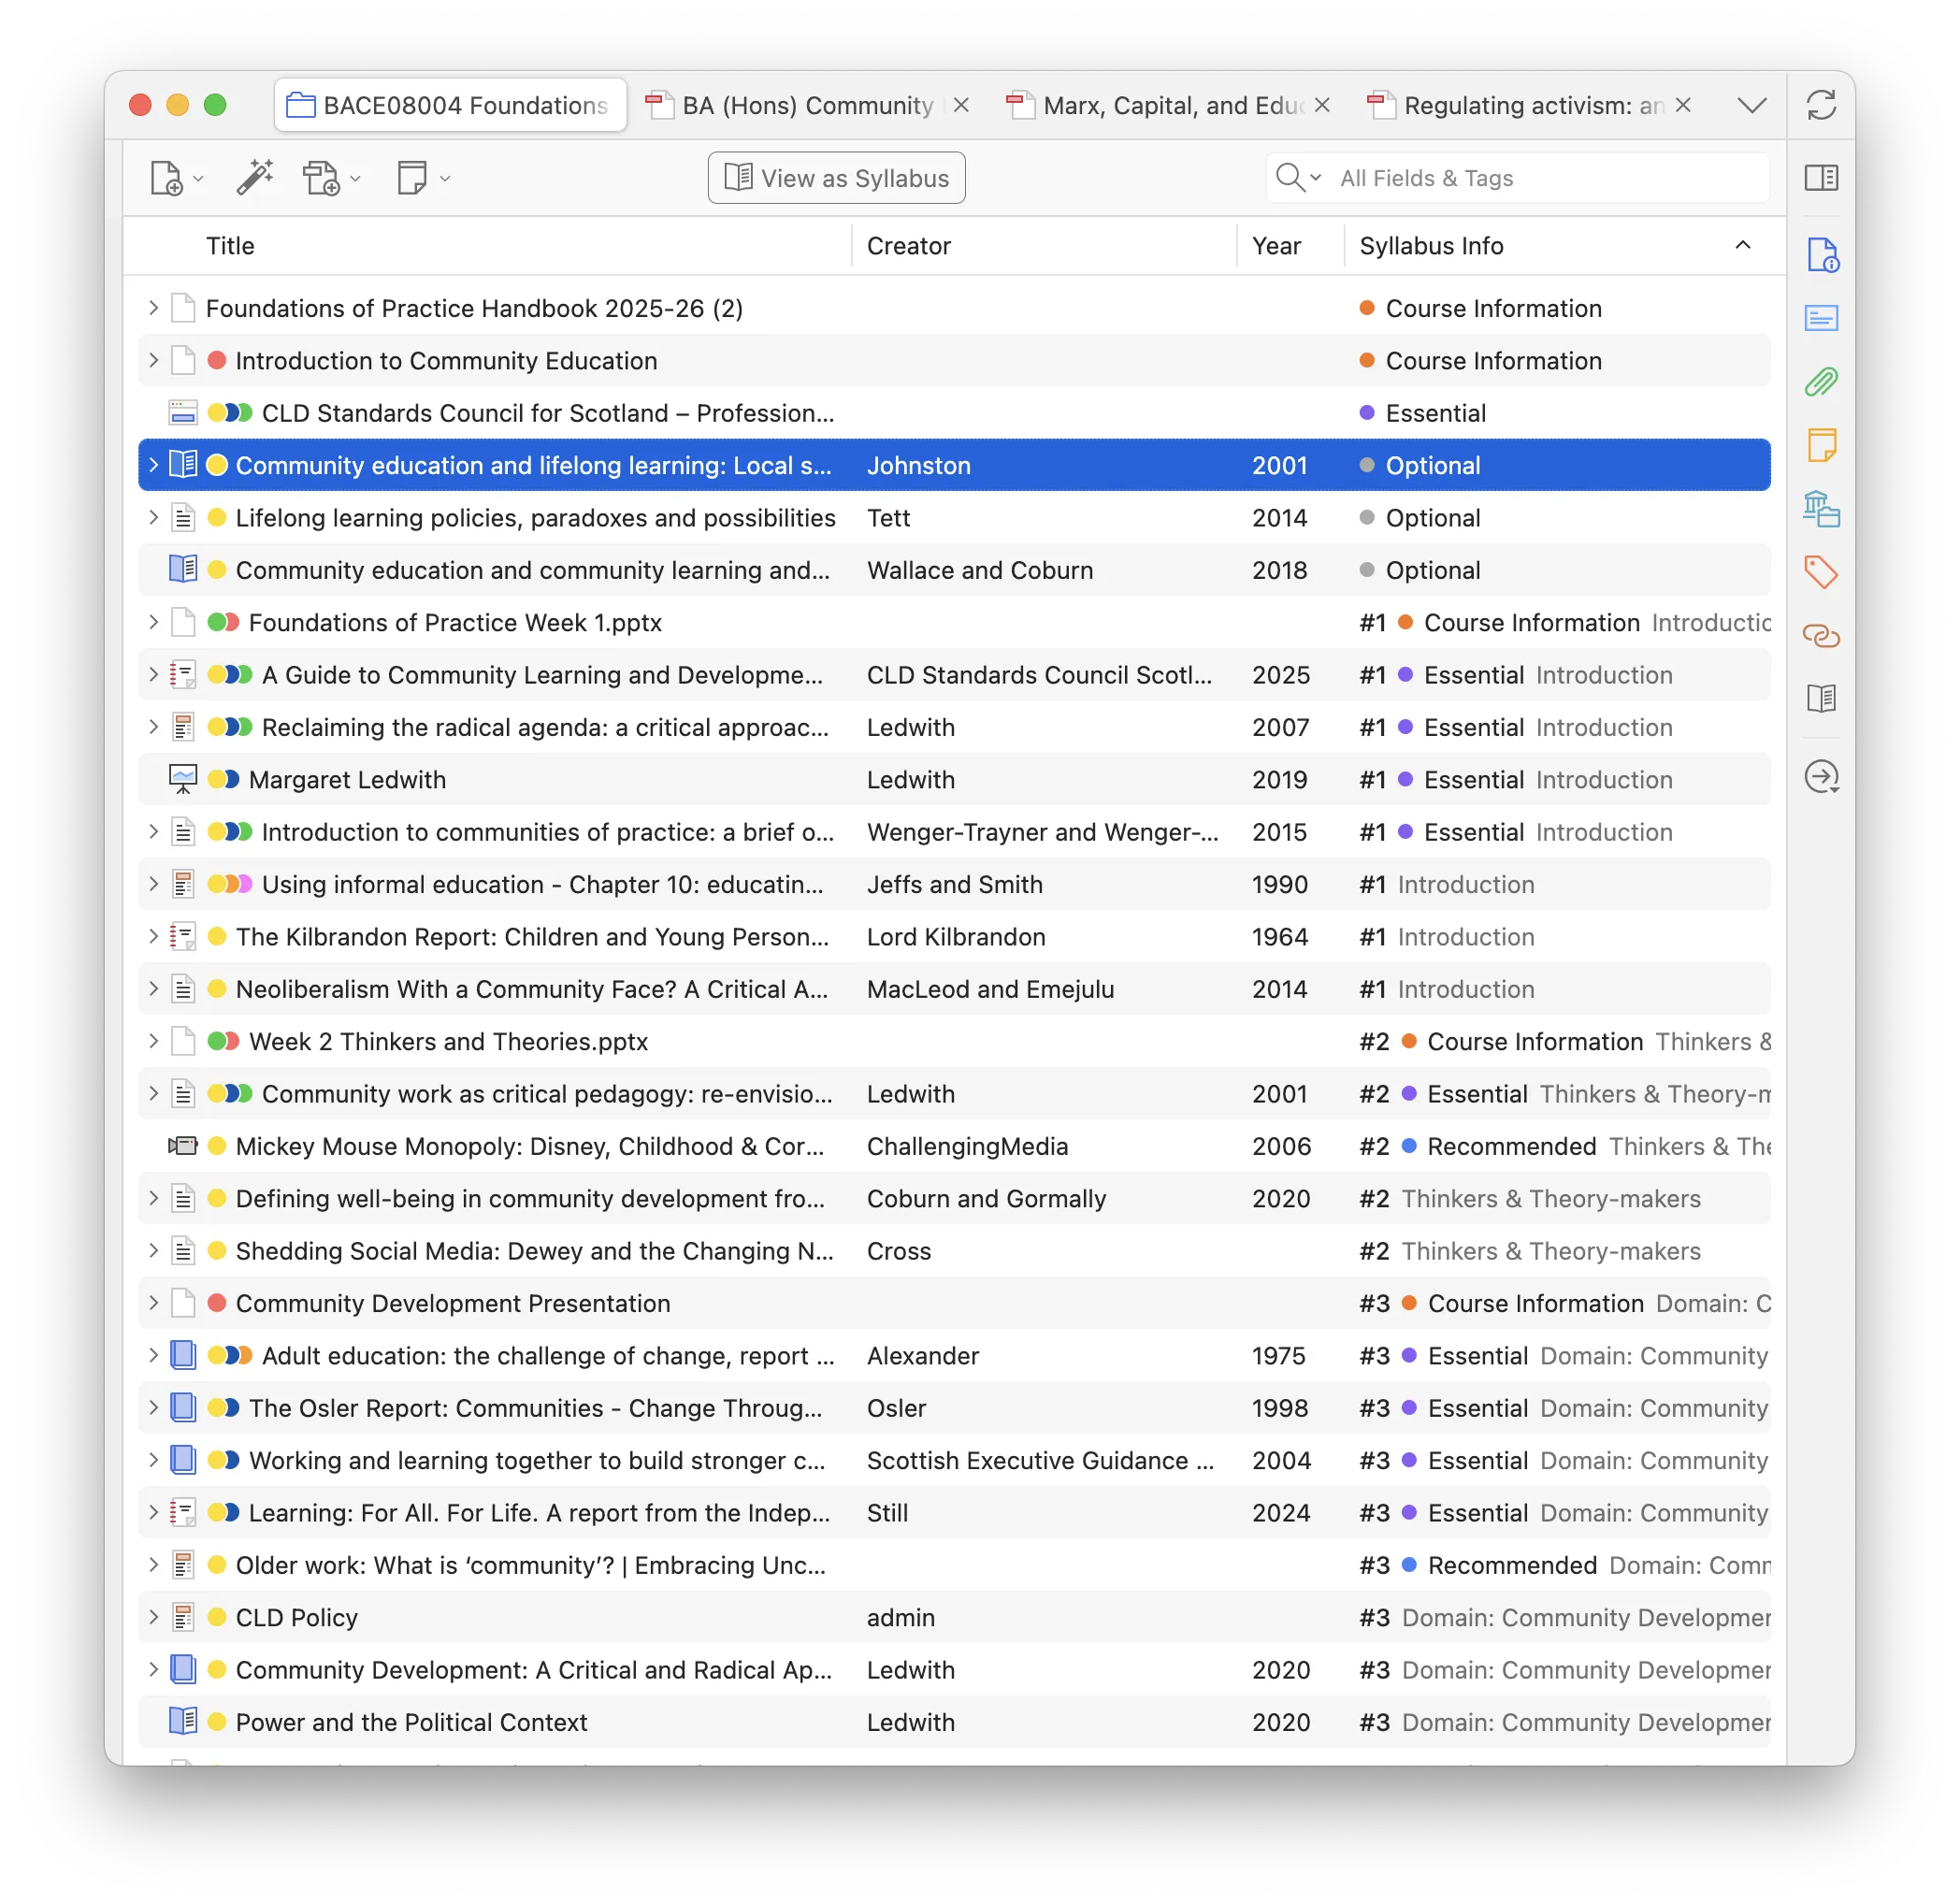The width and height of the screenshot is (1960, 1904).
Task: Click the web page icon beside CLD Standards Council
Action: [x=183, y=413]
